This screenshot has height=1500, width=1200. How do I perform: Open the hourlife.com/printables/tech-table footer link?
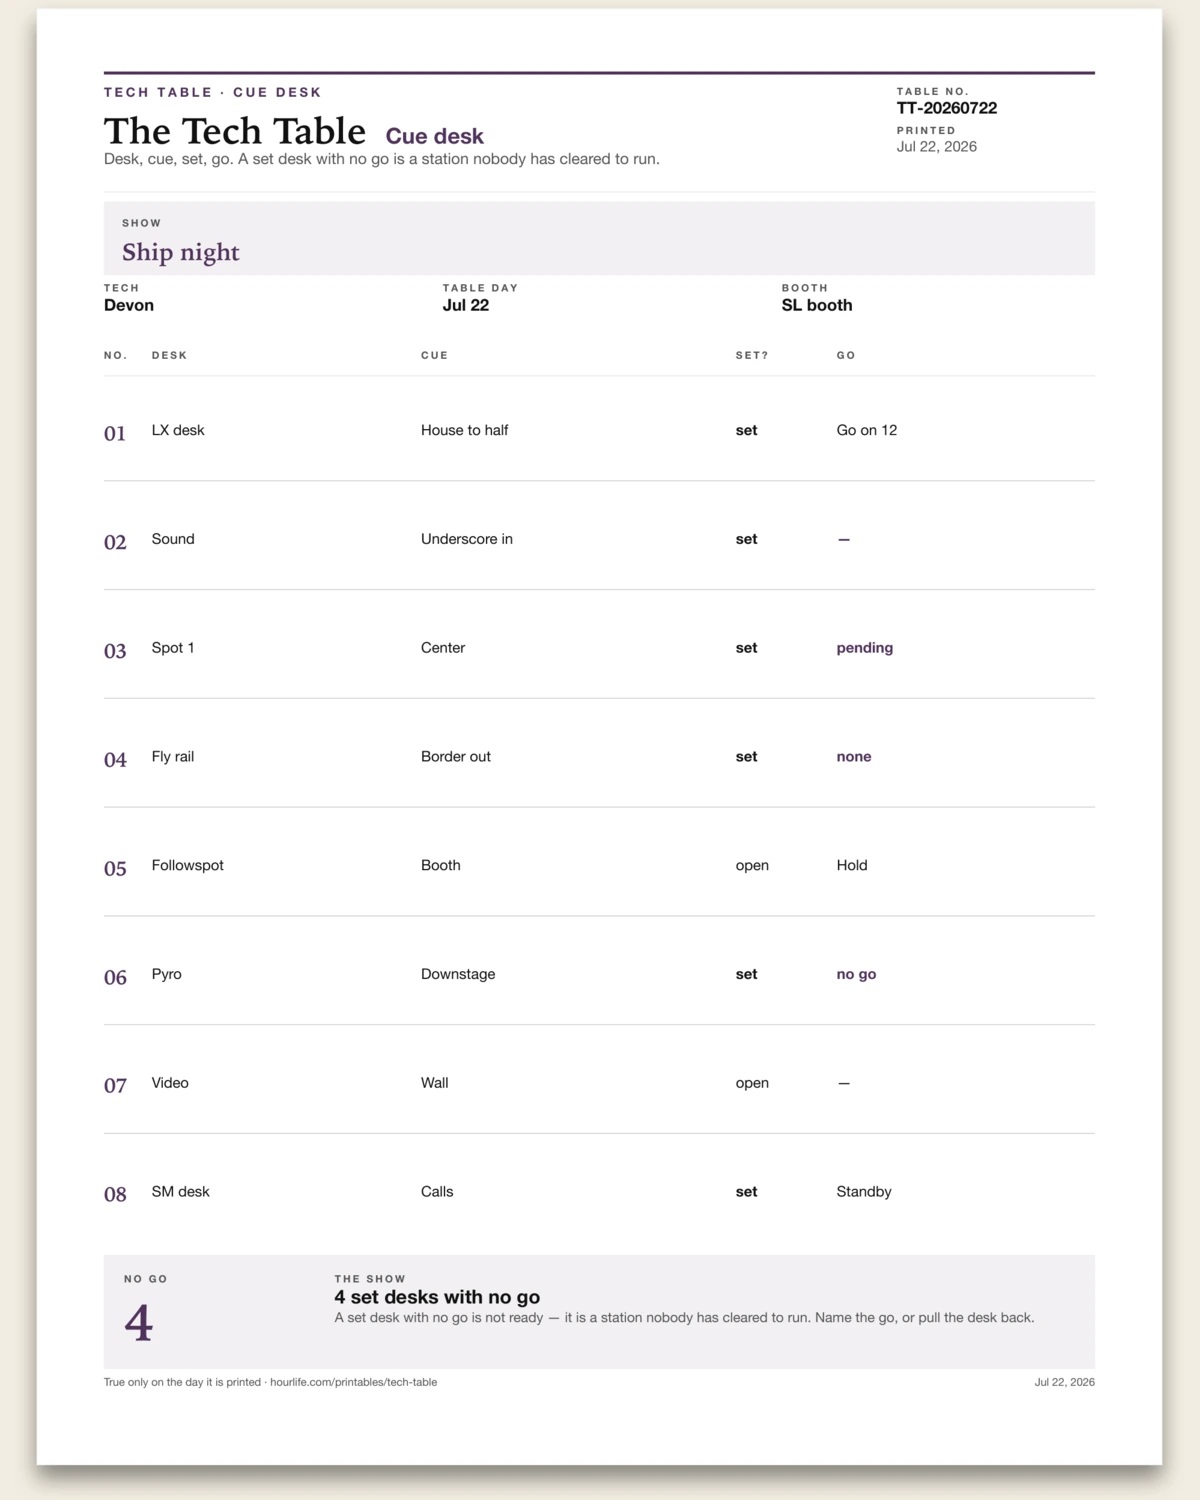[353, 1382]
